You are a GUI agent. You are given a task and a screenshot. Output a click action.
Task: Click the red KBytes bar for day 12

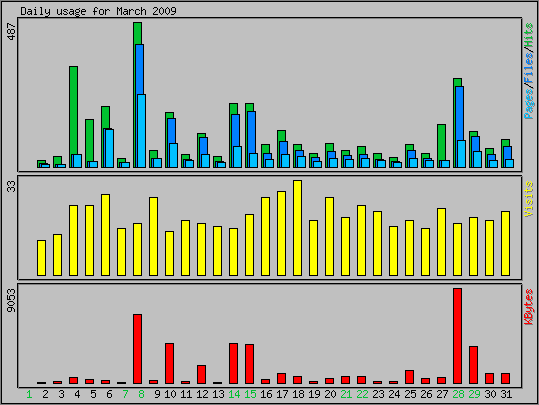point(201,374)
